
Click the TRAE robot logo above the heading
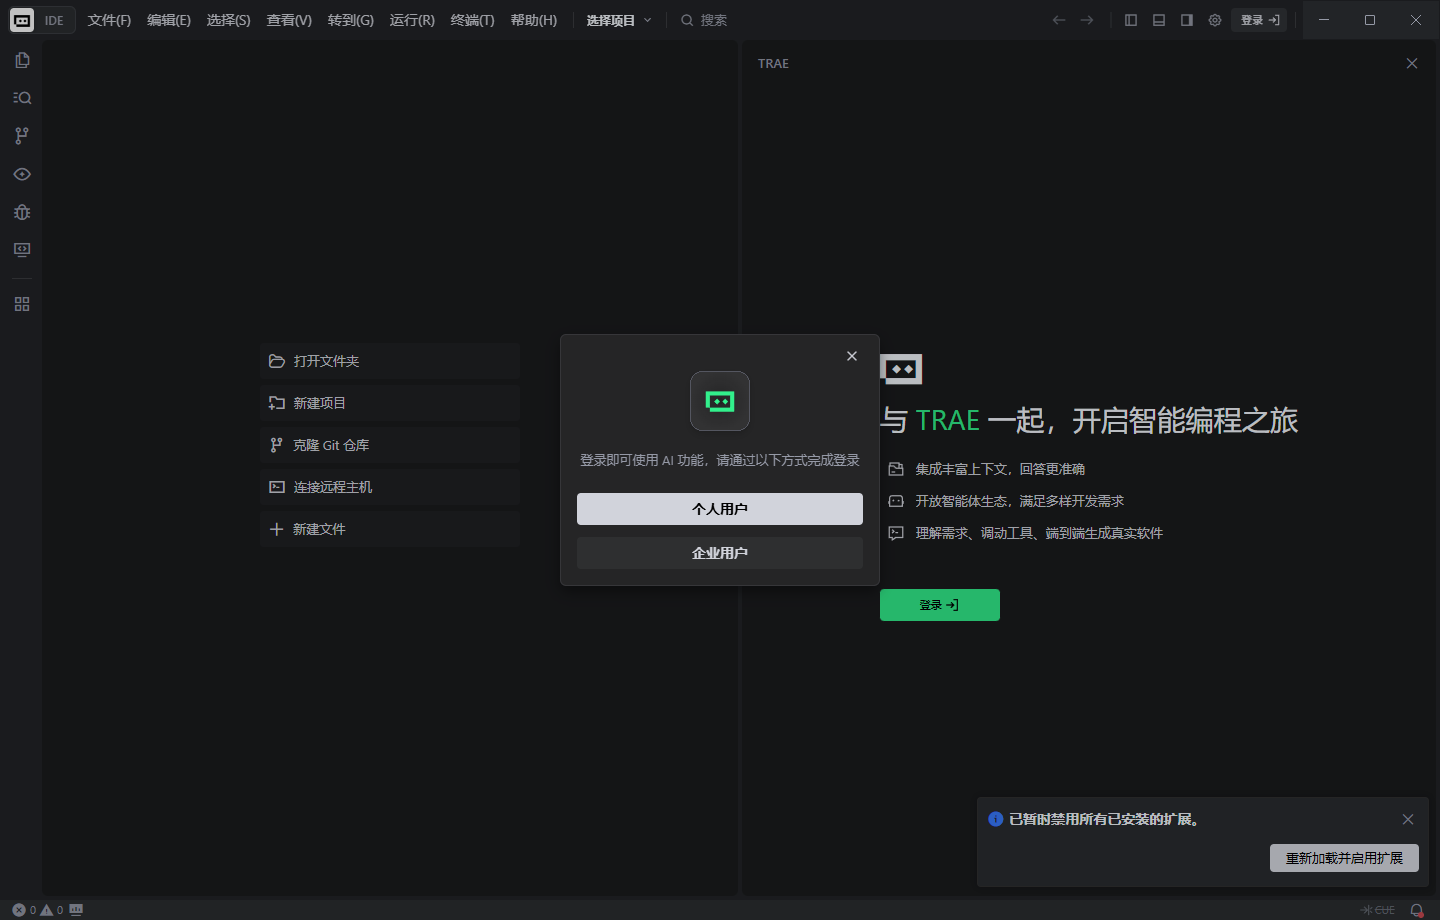tap(901, 370)
